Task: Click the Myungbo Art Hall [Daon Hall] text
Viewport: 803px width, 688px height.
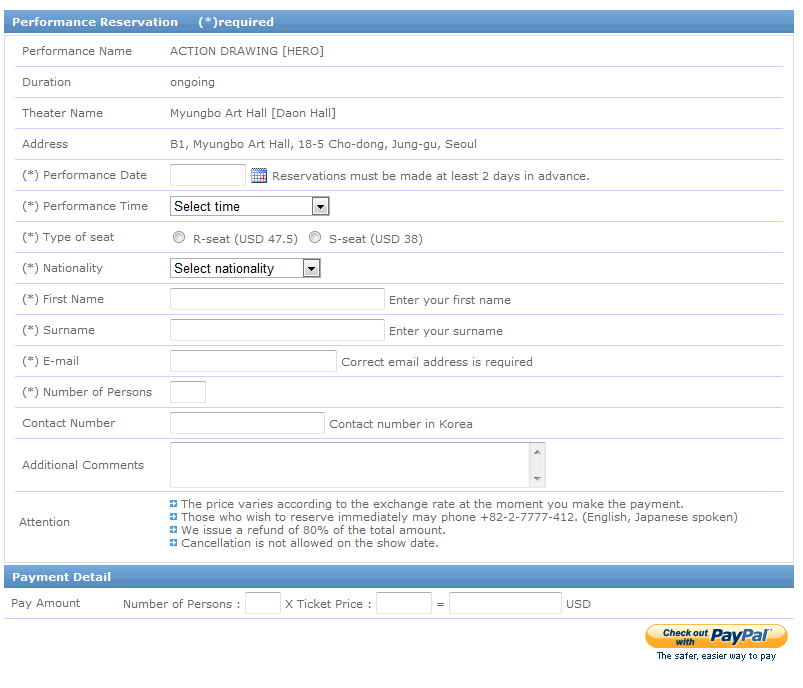Action: (253, 113)
